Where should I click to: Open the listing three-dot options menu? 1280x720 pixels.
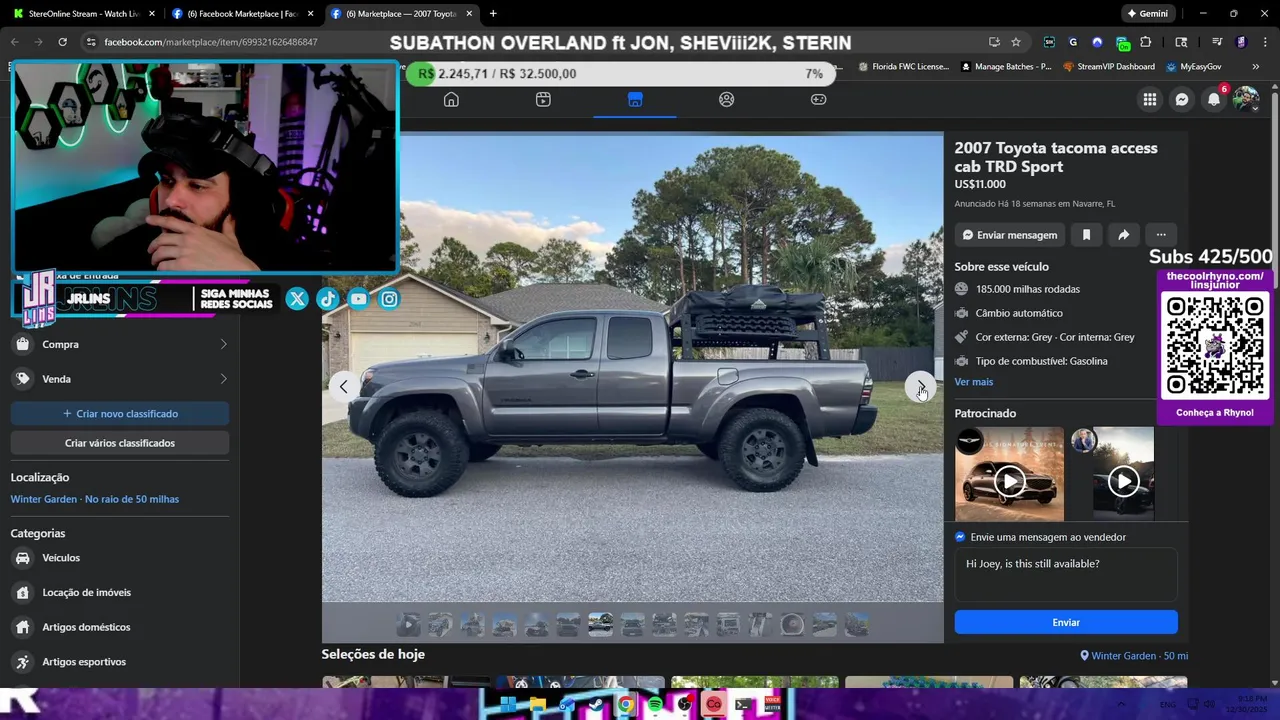[1161, 235]
